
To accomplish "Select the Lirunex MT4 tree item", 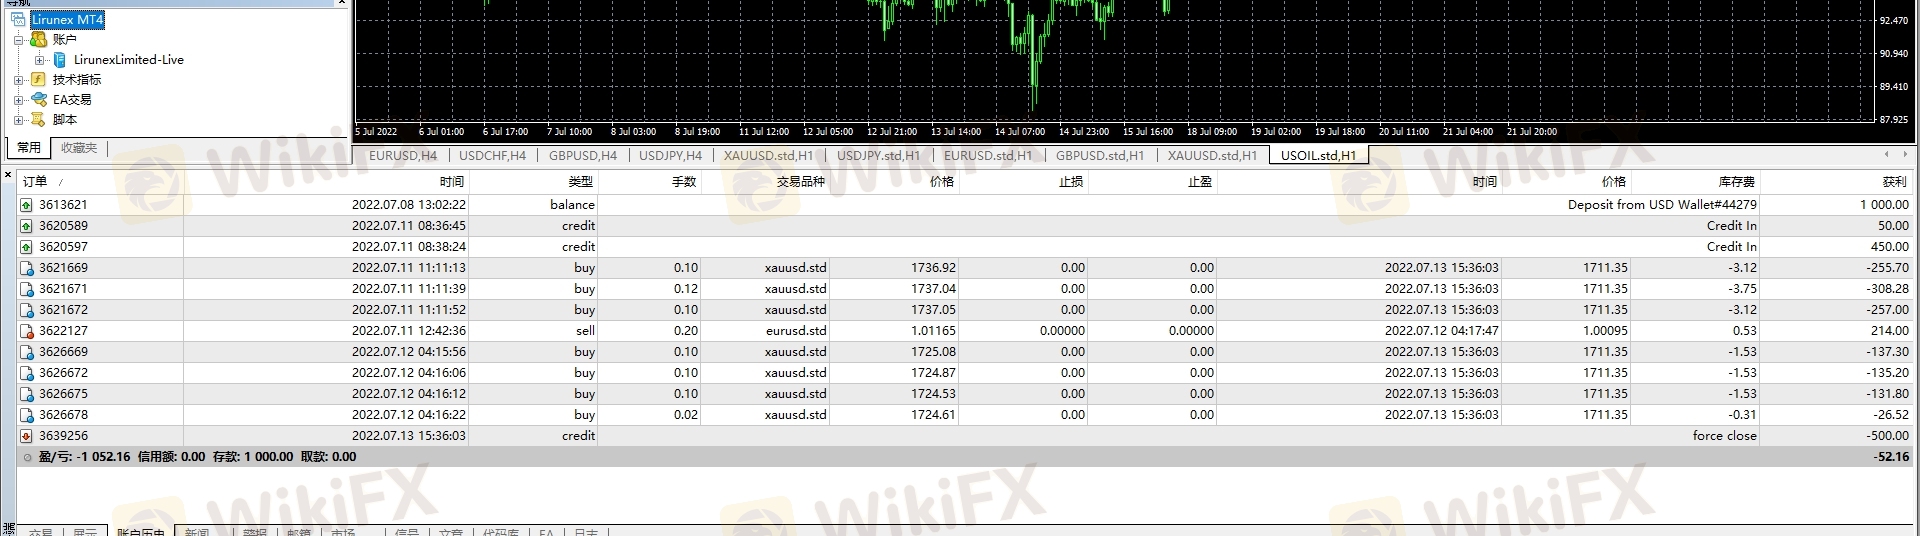I will [67, 20].
